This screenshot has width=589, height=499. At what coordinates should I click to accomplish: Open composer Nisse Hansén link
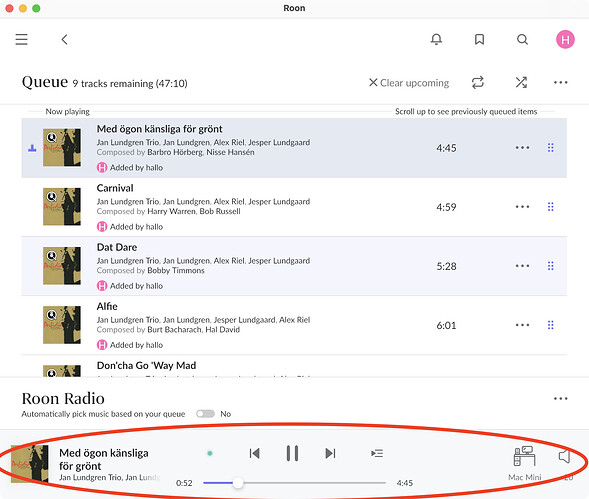(x=230, y=152)
